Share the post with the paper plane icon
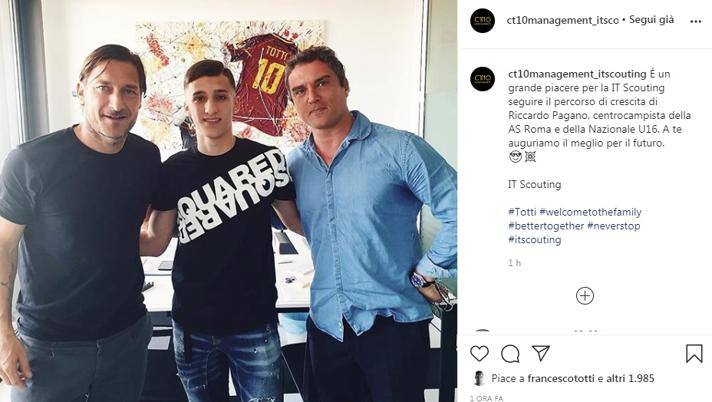 coord(541,353)
